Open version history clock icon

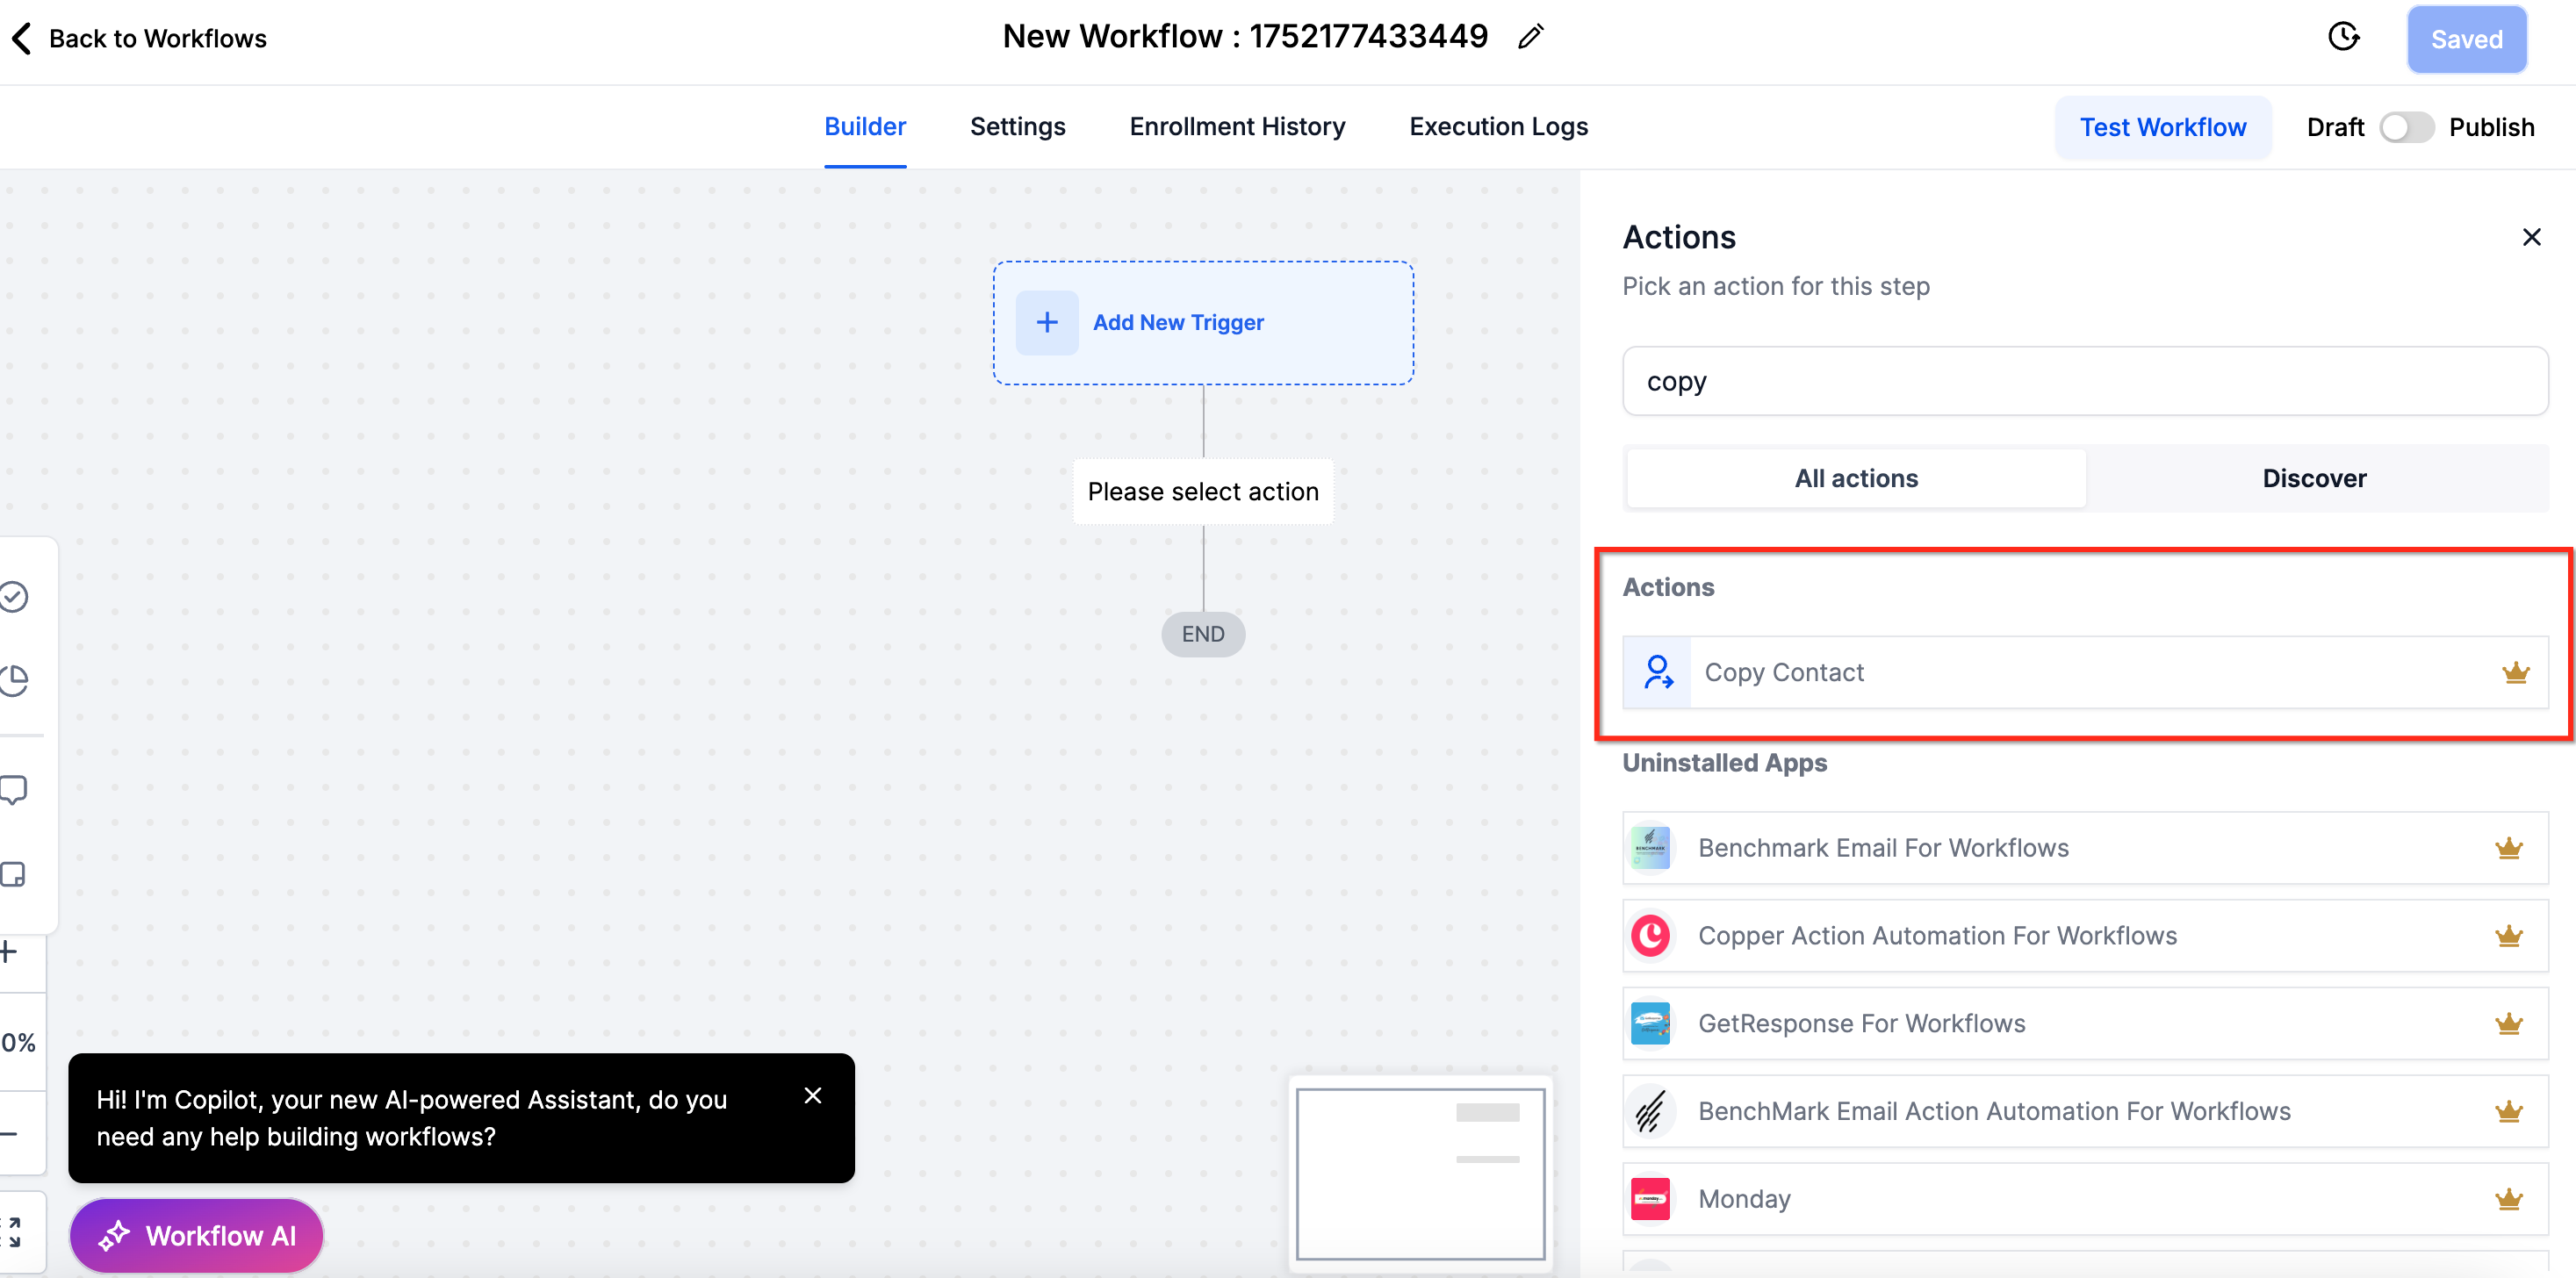coord(2343,38)
